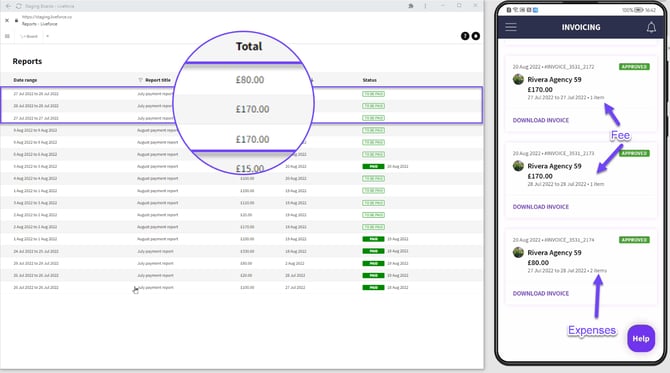Click the padlock site-info icon

point(17,20)
